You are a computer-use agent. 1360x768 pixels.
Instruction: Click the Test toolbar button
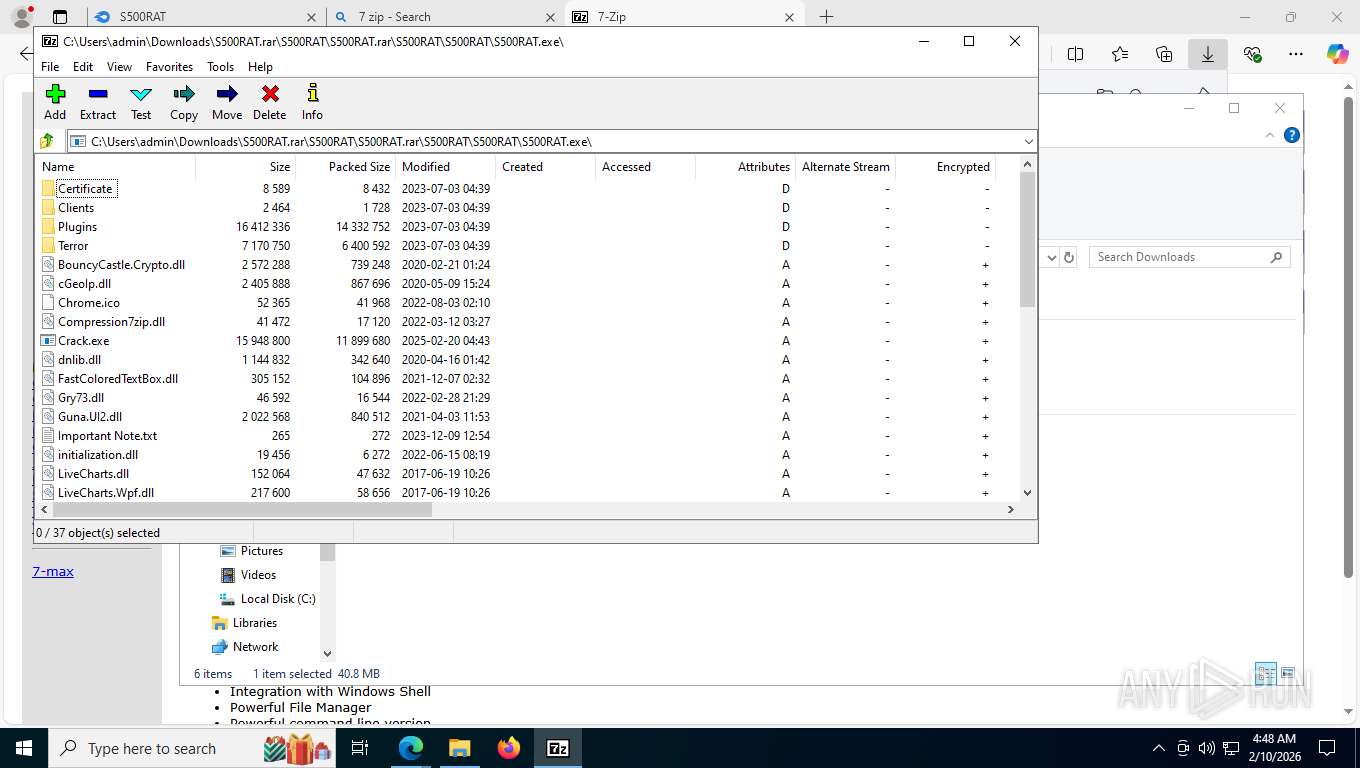click(141, 102)
